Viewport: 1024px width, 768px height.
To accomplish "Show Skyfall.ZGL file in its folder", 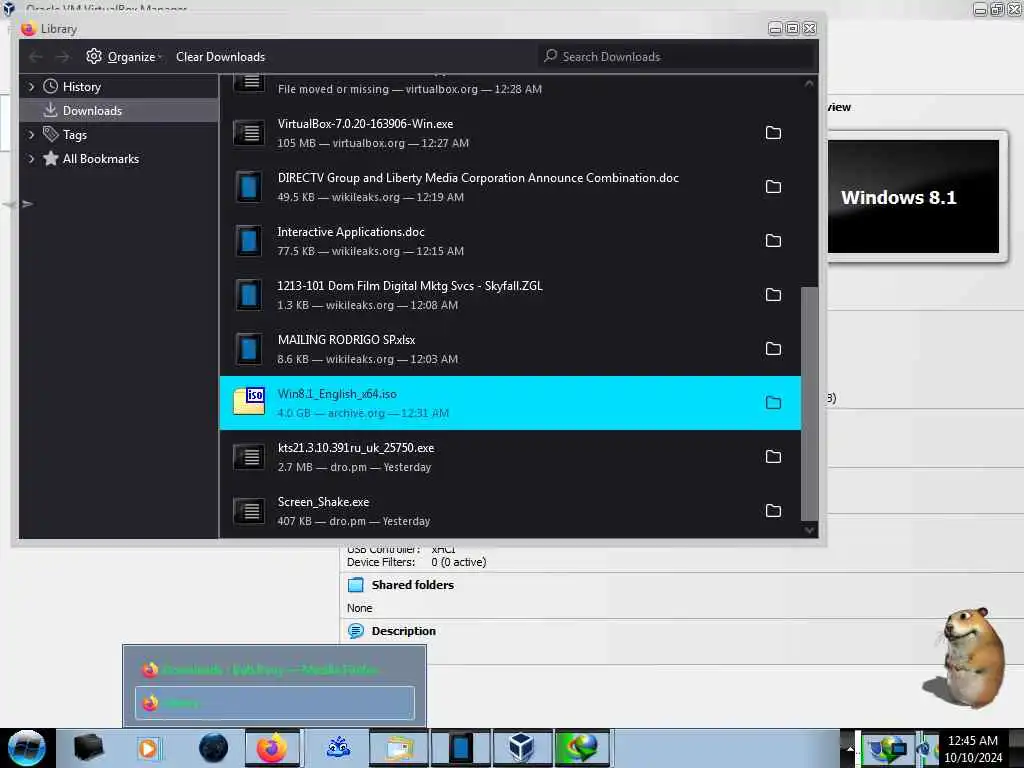I will coord(773,295).
